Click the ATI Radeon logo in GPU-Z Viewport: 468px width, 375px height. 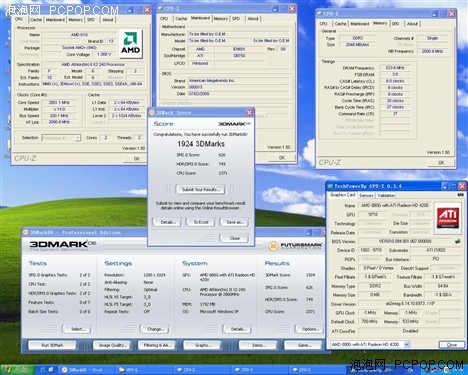click(448, 218)
